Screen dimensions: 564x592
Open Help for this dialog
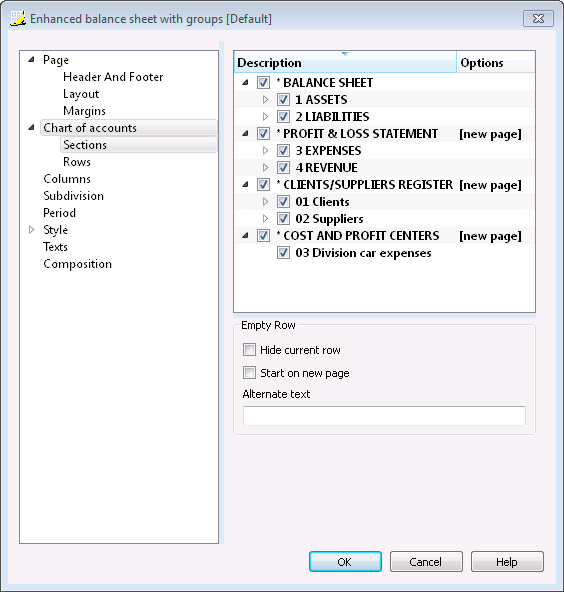click(507, 562)
